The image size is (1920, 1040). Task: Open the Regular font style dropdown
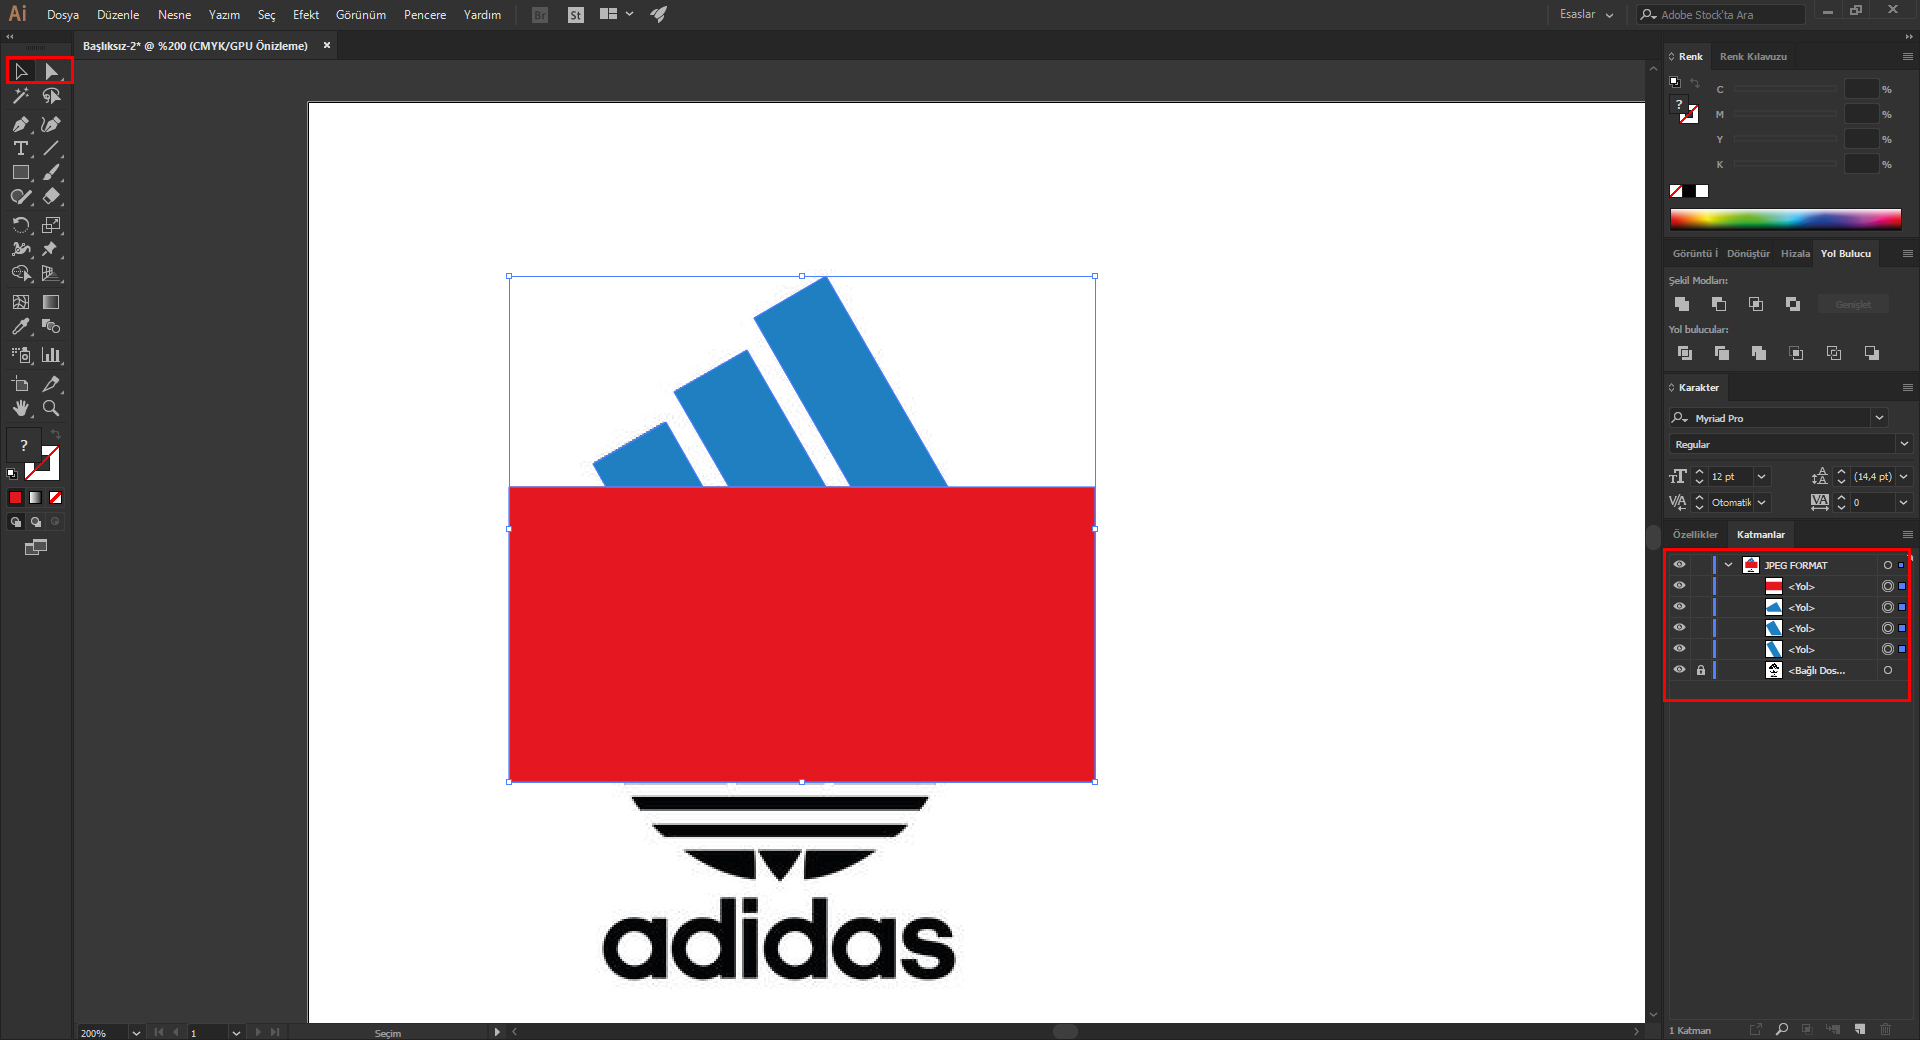coord(1903,444)
